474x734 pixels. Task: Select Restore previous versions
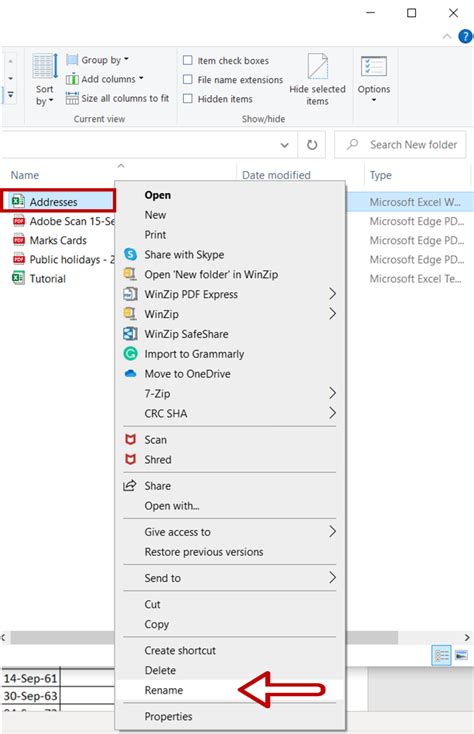click(x=204, y=552)
